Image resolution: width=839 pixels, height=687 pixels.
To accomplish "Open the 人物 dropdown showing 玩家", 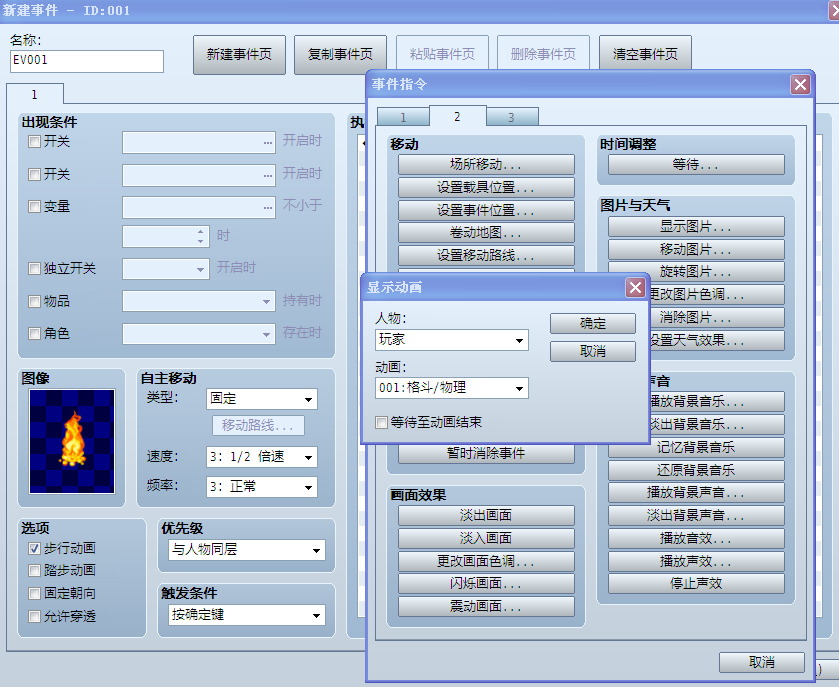I will click(452, 340).
